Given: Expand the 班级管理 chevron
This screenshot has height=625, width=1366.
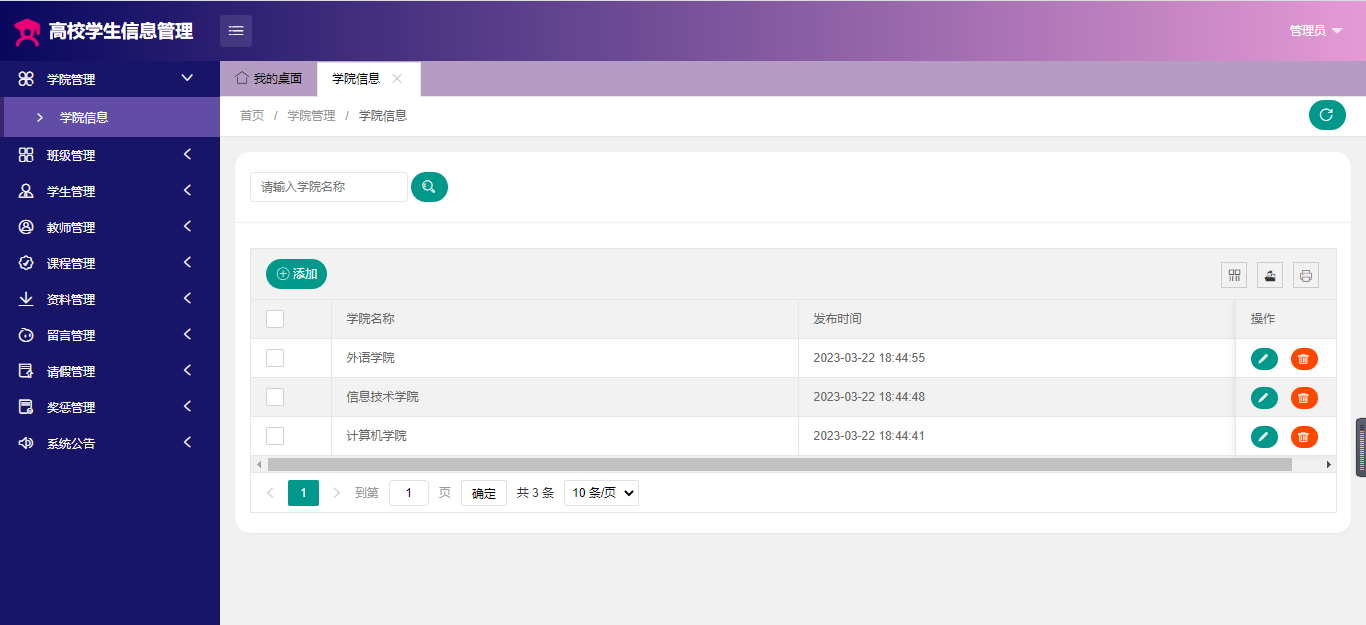Looking at the screenshot, I should pyautogui.click(x=187, y=154).
